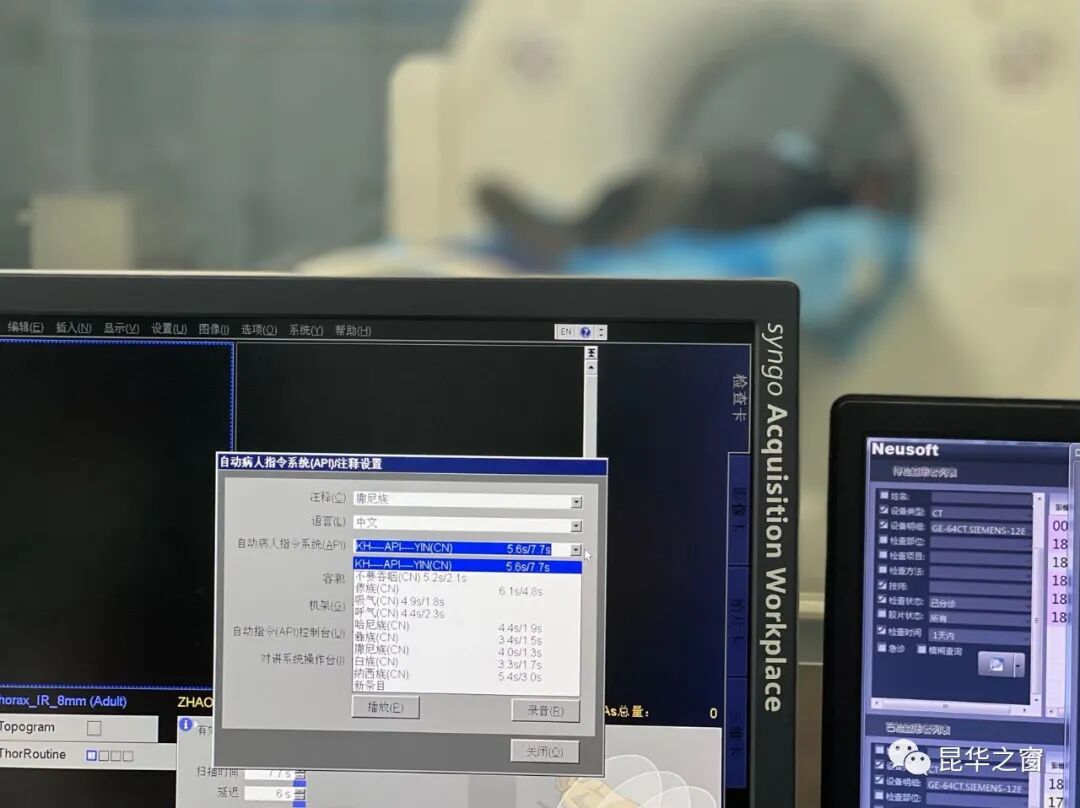Select 白族(CN) 3.3s/1.7s entry
The width and height of the screenshot is (1080, 808).
(468, 662)
